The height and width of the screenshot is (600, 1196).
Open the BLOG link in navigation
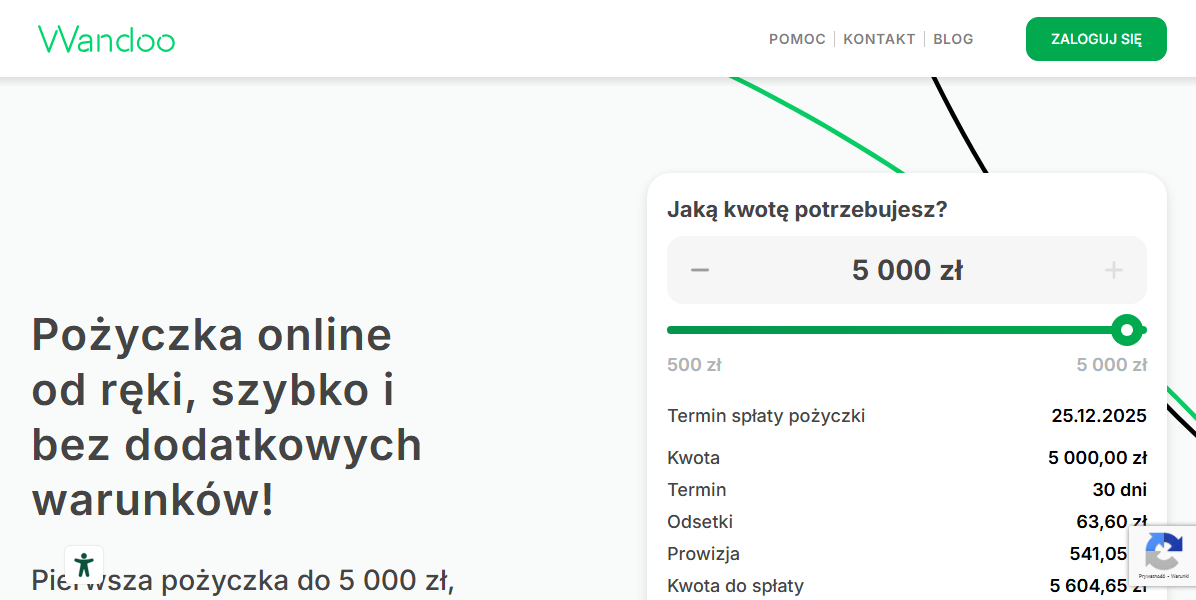953,39
